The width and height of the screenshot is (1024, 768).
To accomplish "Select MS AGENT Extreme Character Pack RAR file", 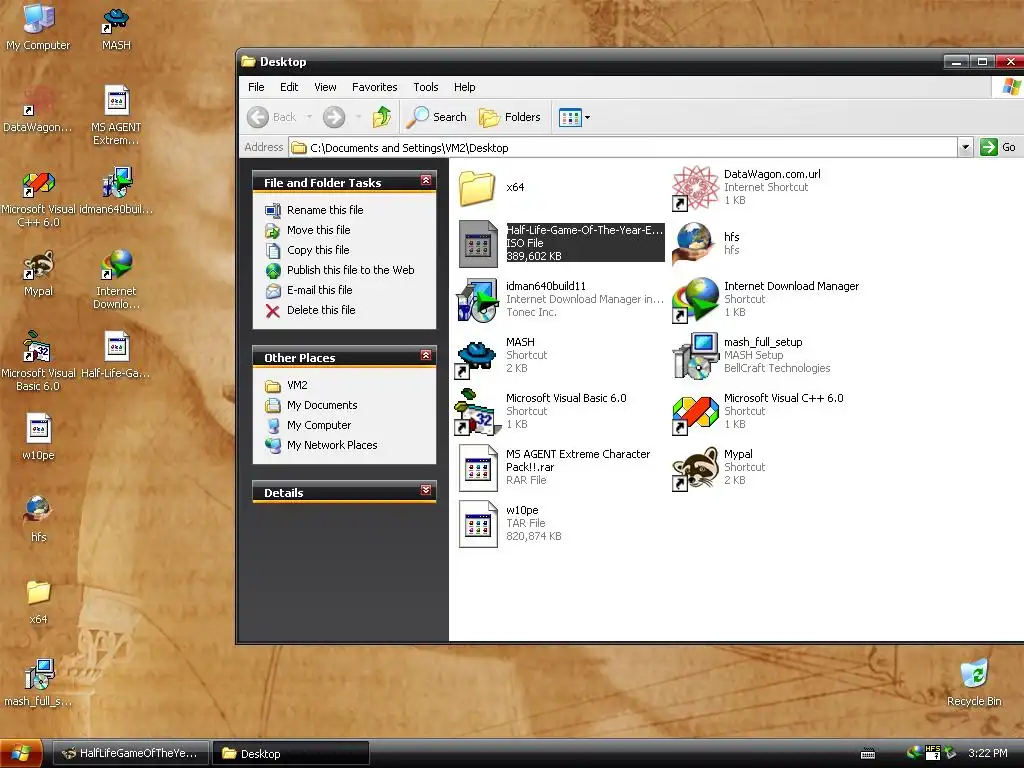I will 555,468.
